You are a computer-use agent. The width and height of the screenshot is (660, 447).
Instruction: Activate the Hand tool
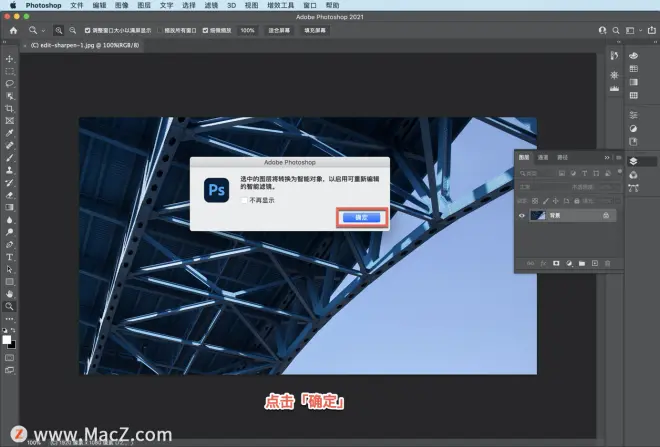coord(9,294)
